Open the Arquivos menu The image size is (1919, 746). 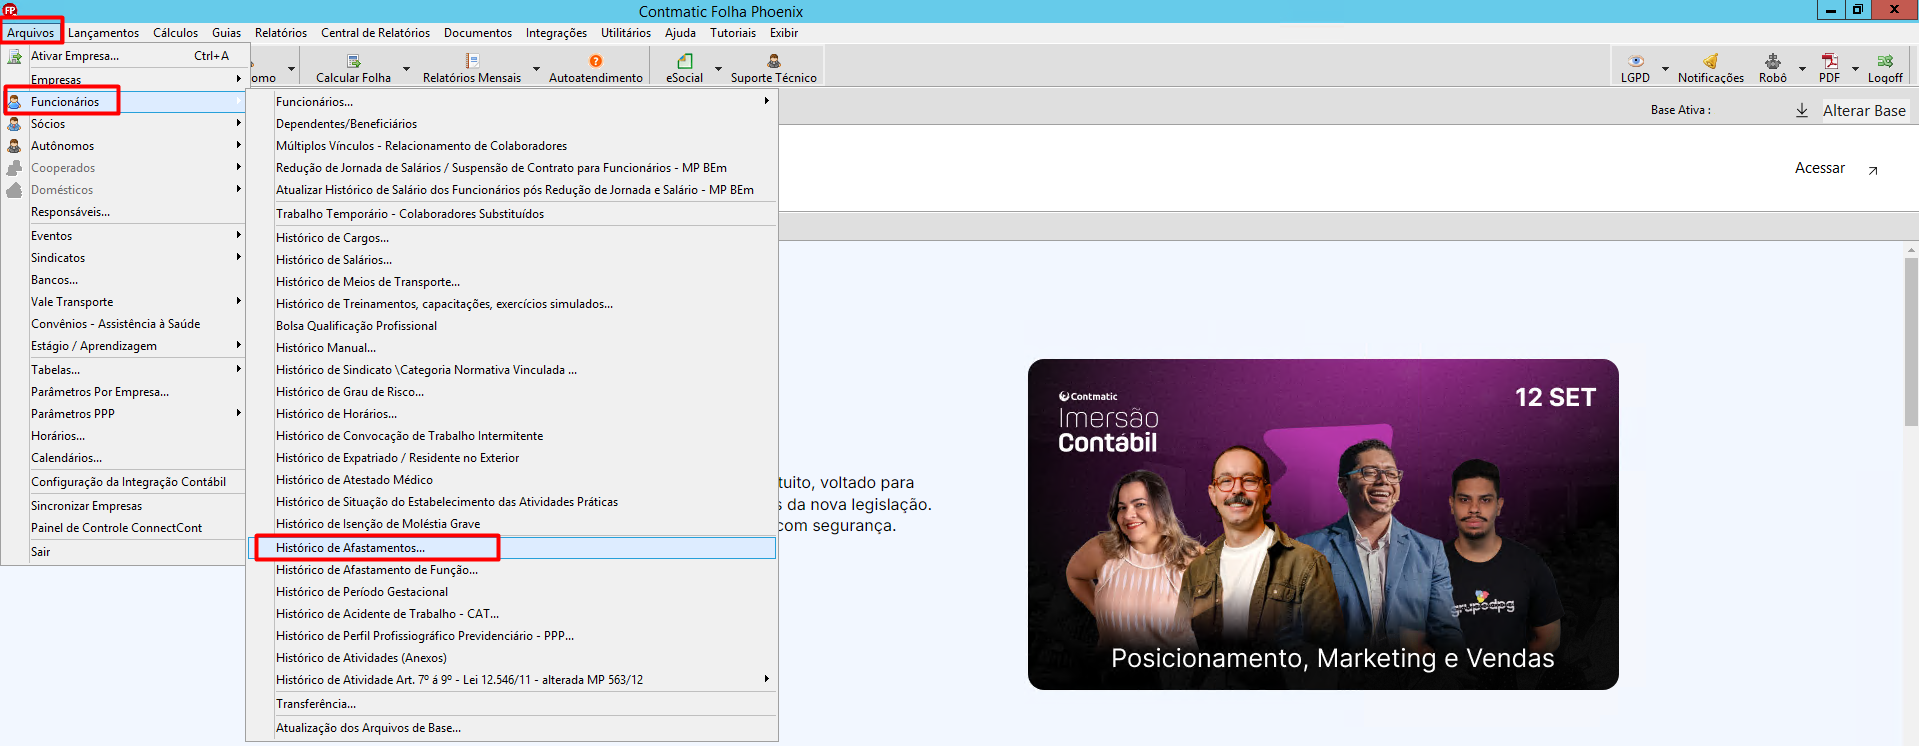coord(31,33)
